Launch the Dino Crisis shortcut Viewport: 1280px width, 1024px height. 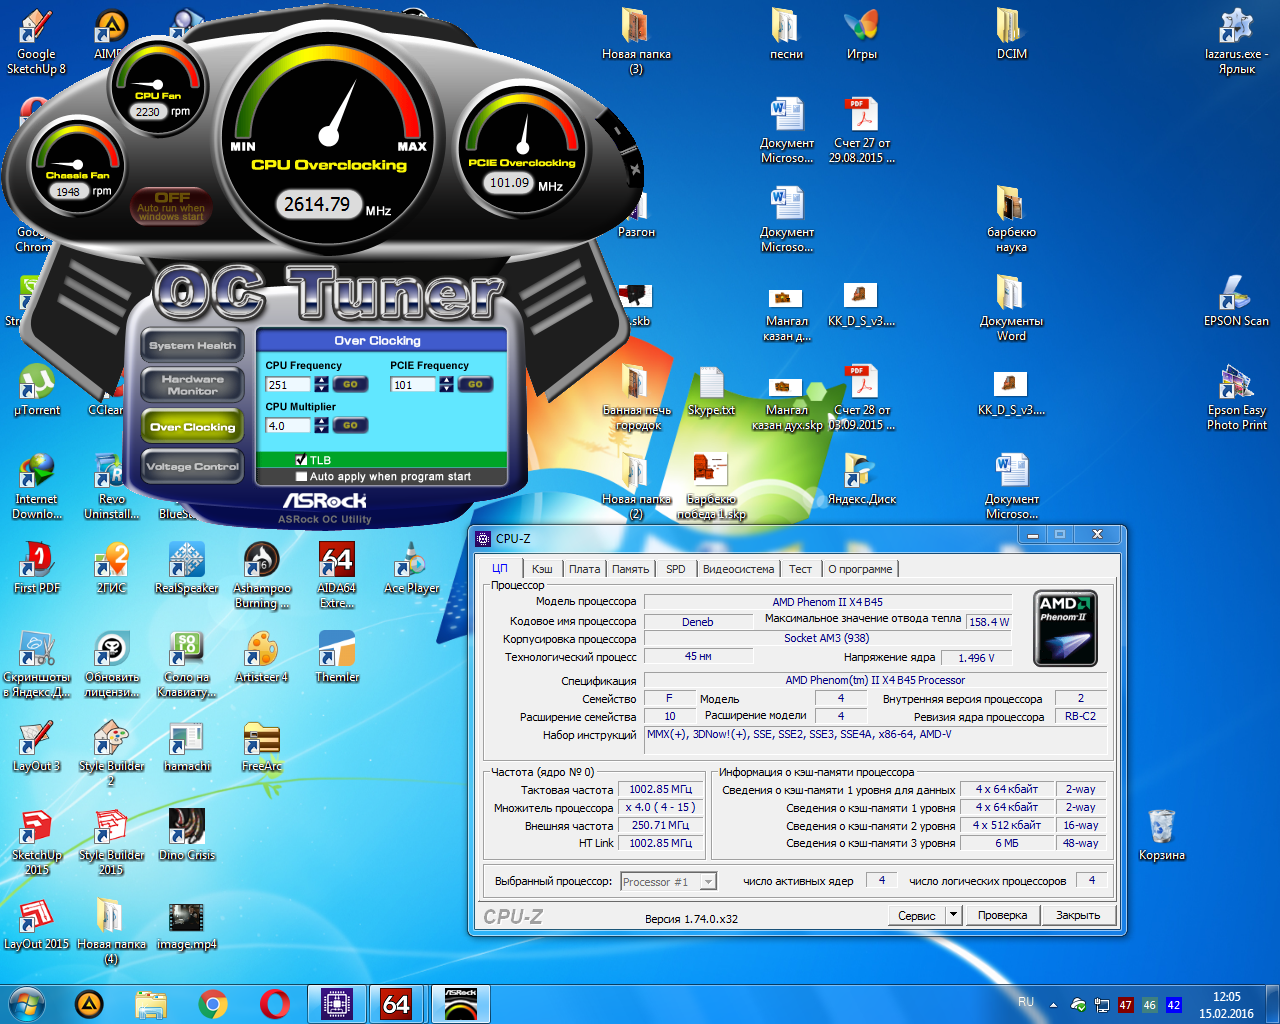(x=187, y=836)
